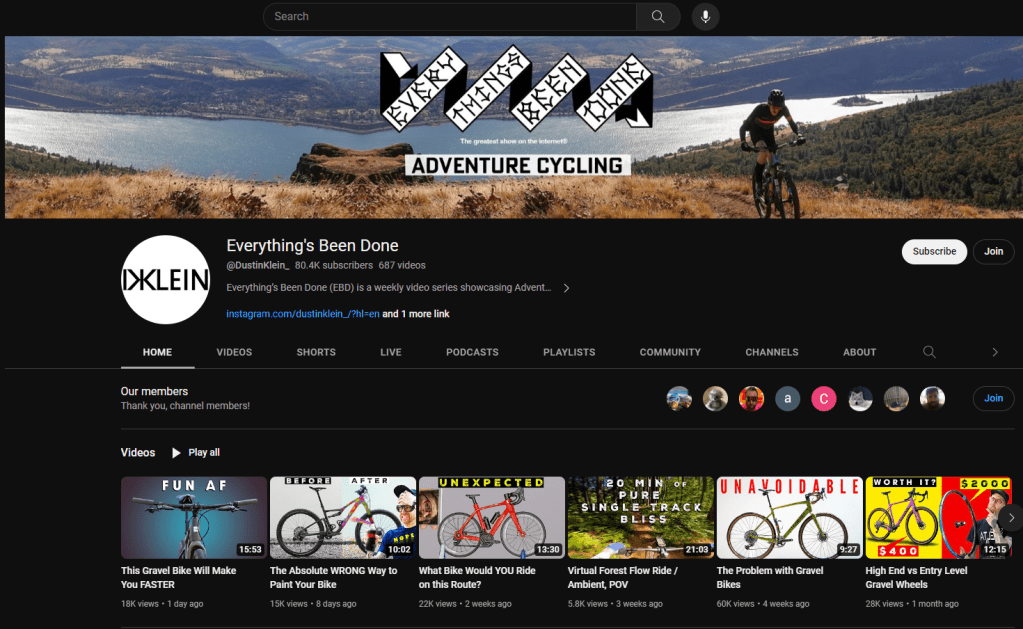1023x629 pixels.
Task: Open the Playlists tab
Action: pyautogui.click(x=568, y=352)
